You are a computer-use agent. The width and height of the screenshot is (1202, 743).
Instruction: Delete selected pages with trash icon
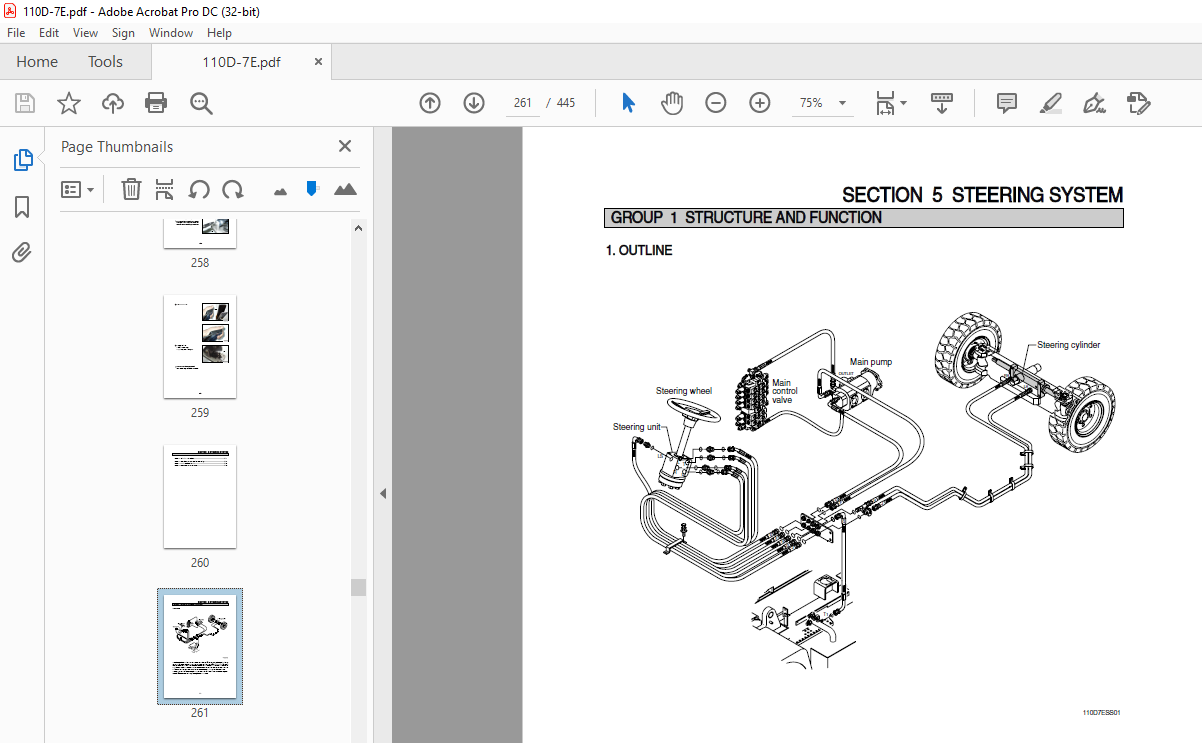(x=131, y=189)
